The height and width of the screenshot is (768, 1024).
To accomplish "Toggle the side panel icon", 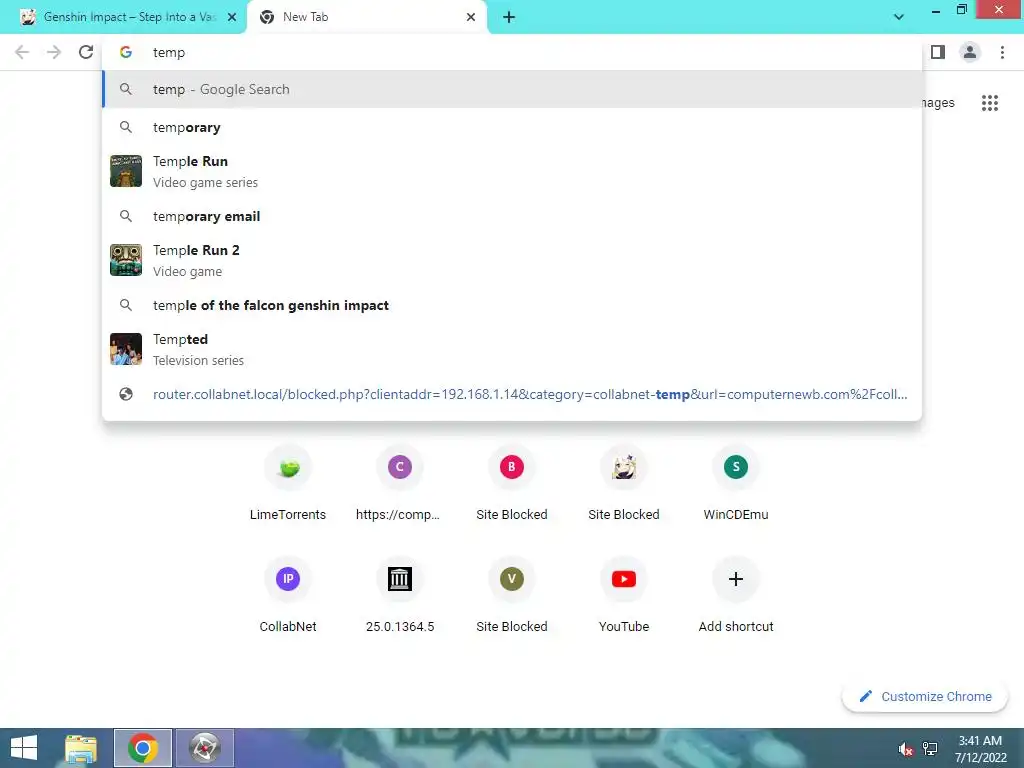I will click(938, 52).
